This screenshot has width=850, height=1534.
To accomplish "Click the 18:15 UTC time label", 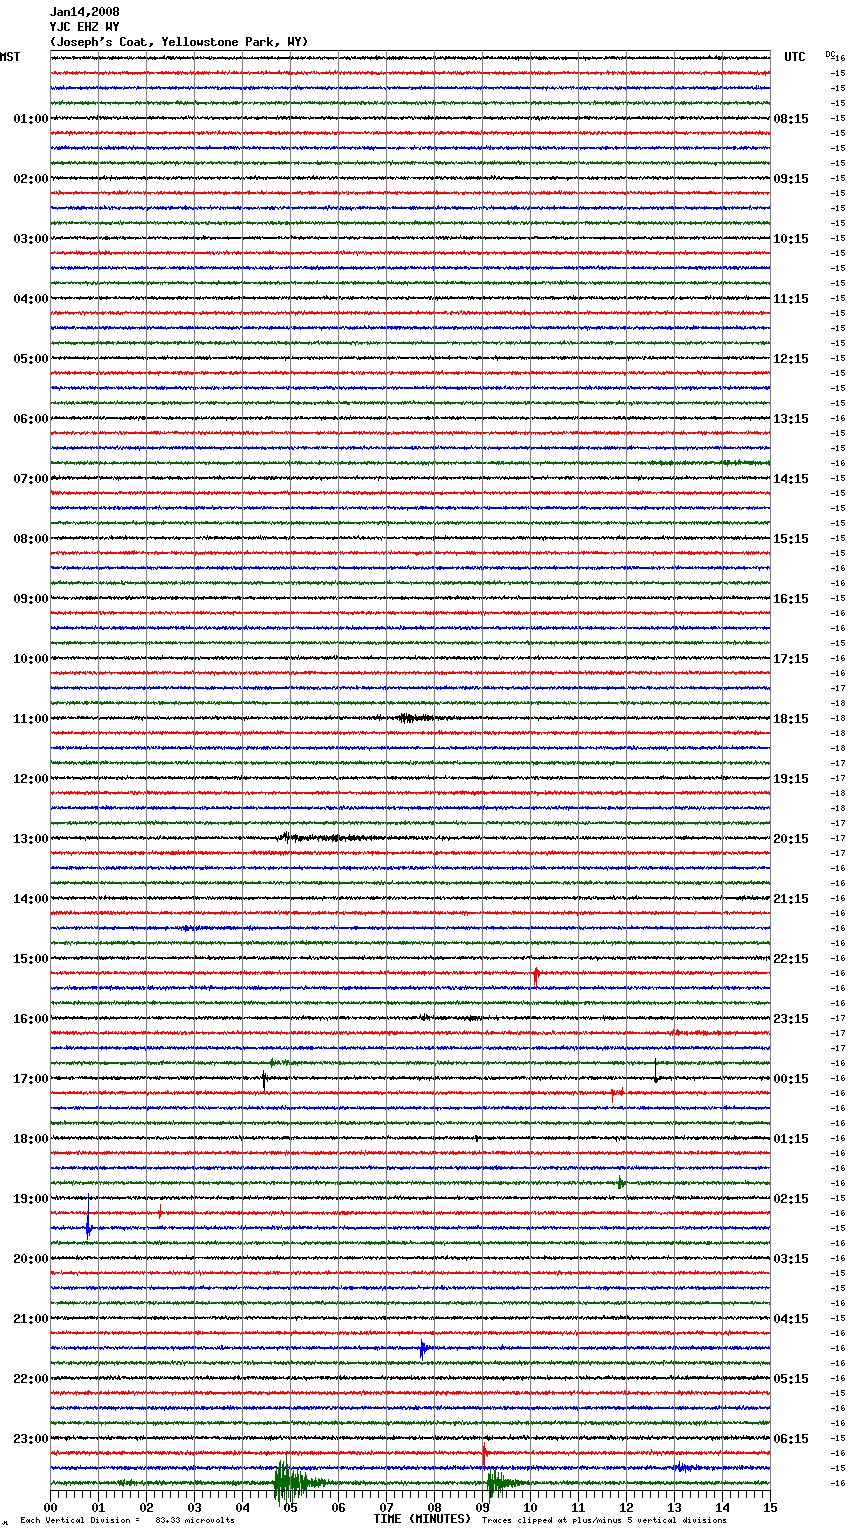I will [x=791, y=719].
